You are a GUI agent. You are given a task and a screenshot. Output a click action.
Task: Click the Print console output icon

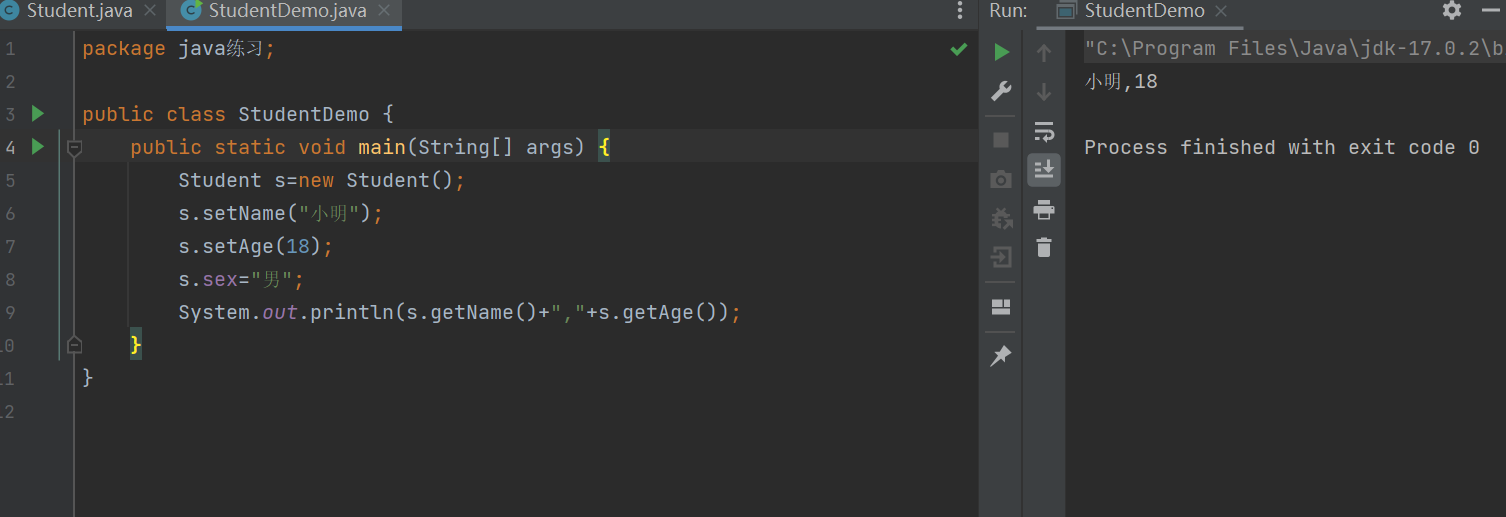(x=1044, y=209)
